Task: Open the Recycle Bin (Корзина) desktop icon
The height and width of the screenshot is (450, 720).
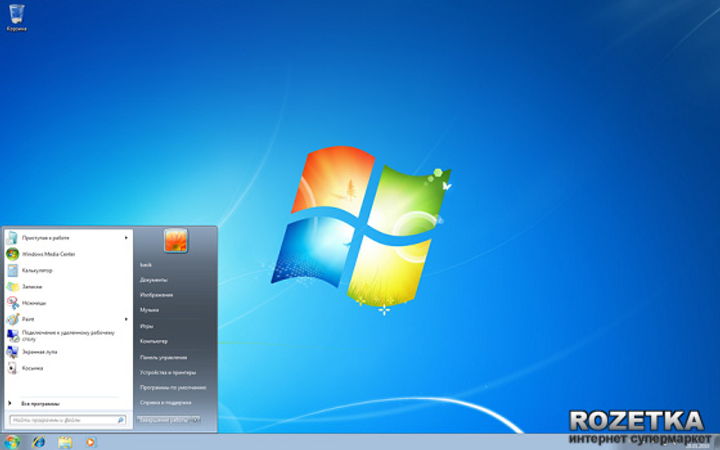Action: pos(17,18)
